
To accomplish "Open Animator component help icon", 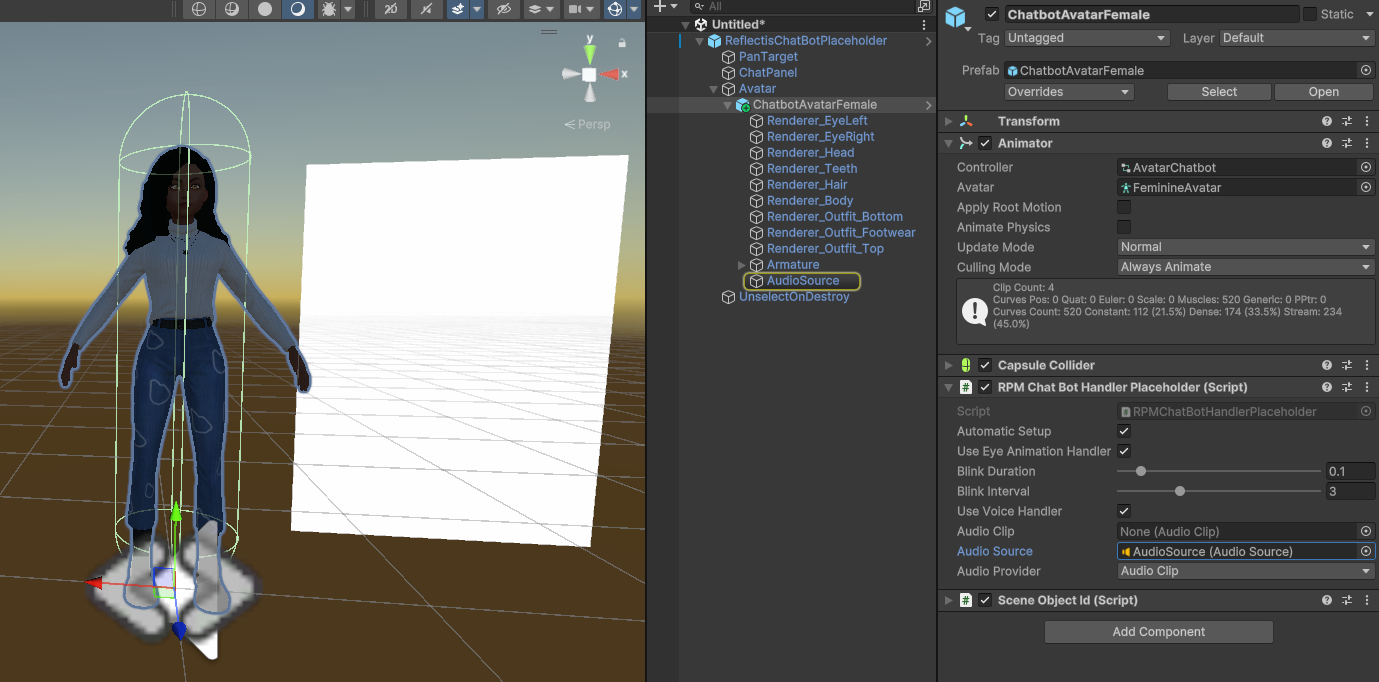I will 1326,143.
